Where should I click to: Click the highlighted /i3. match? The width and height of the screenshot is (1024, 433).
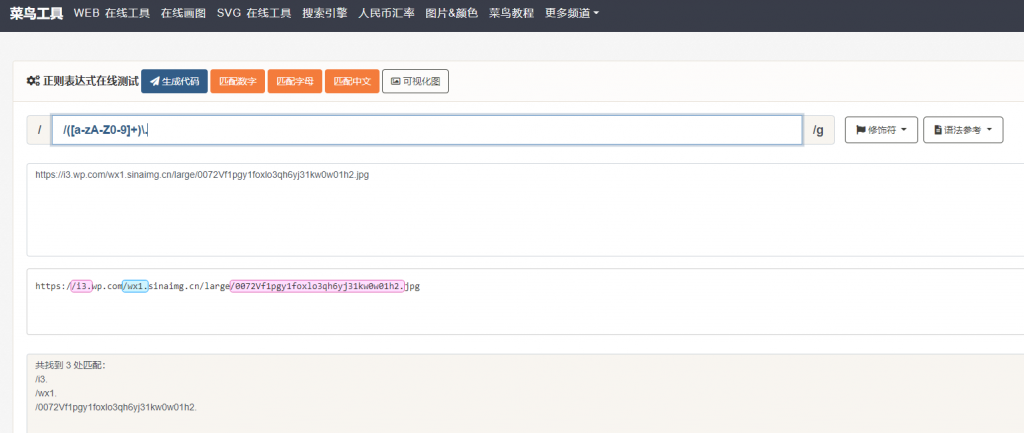coord(81,286)
